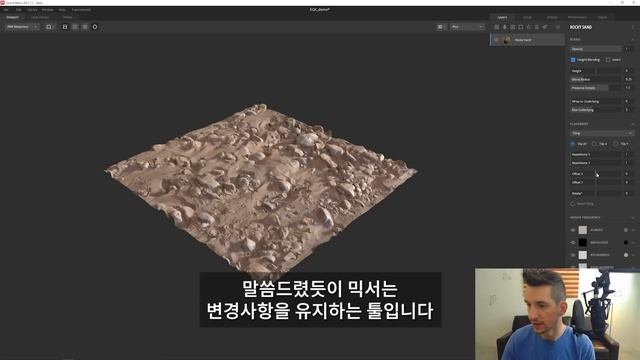Click the Wrap to Underlying slider

coord(595,101)
